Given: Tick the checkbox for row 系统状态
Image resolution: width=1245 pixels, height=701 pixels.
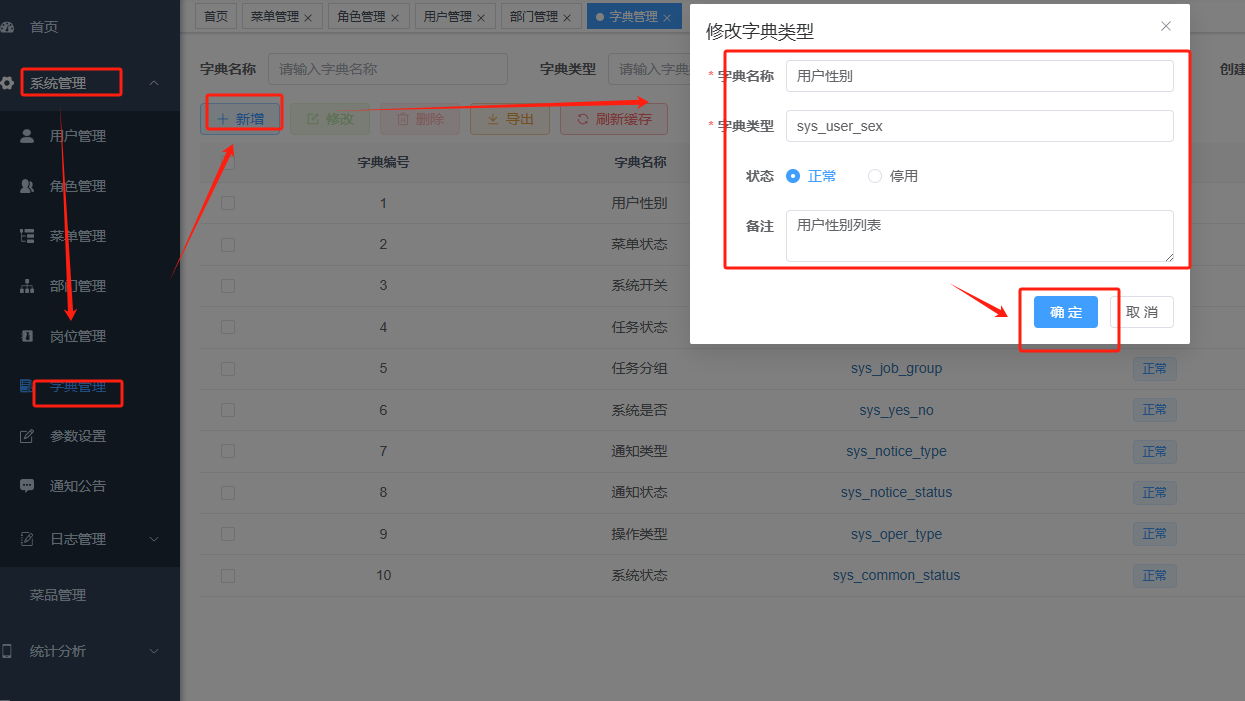Looking at the screenshot, I should point(228,575).
